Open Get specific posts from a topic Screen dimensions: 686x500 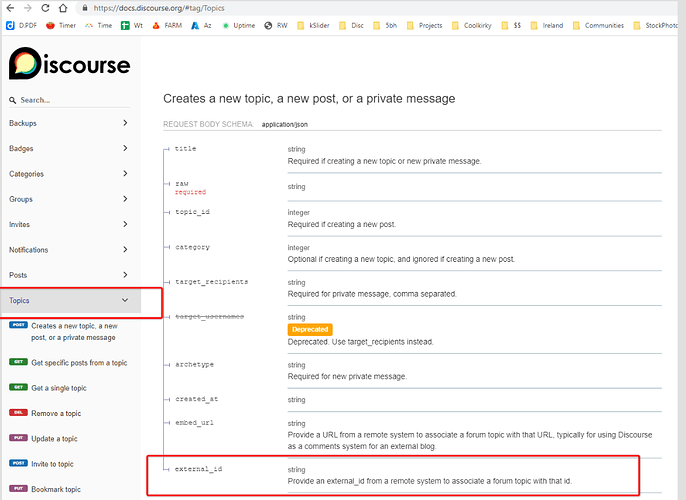[68, 363]
